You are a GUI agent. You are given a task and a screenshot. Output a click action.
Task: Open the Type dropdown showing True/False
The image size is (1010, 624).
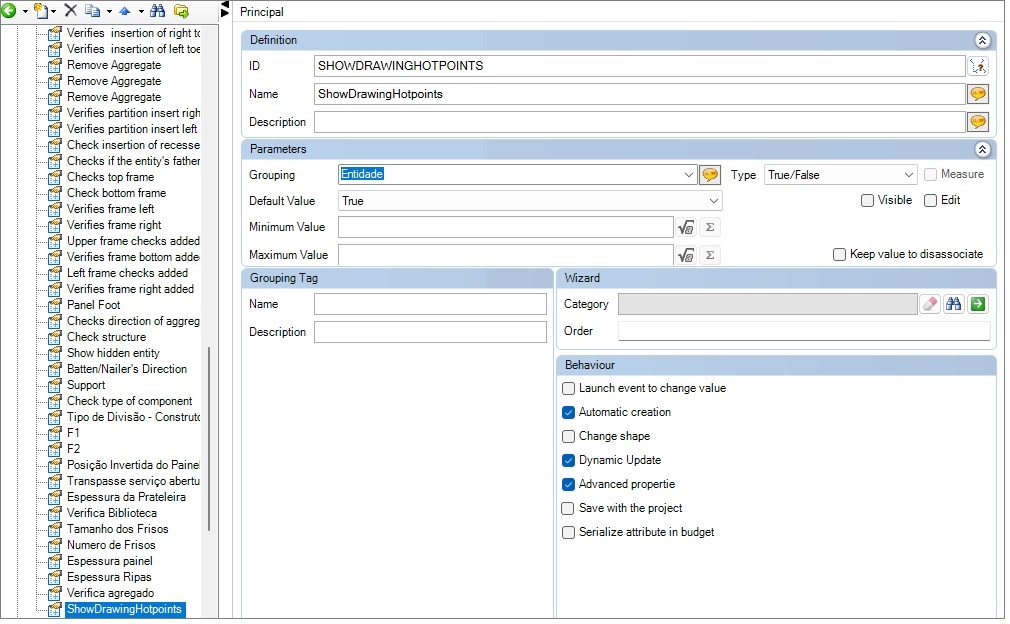[x=908, y=175]
